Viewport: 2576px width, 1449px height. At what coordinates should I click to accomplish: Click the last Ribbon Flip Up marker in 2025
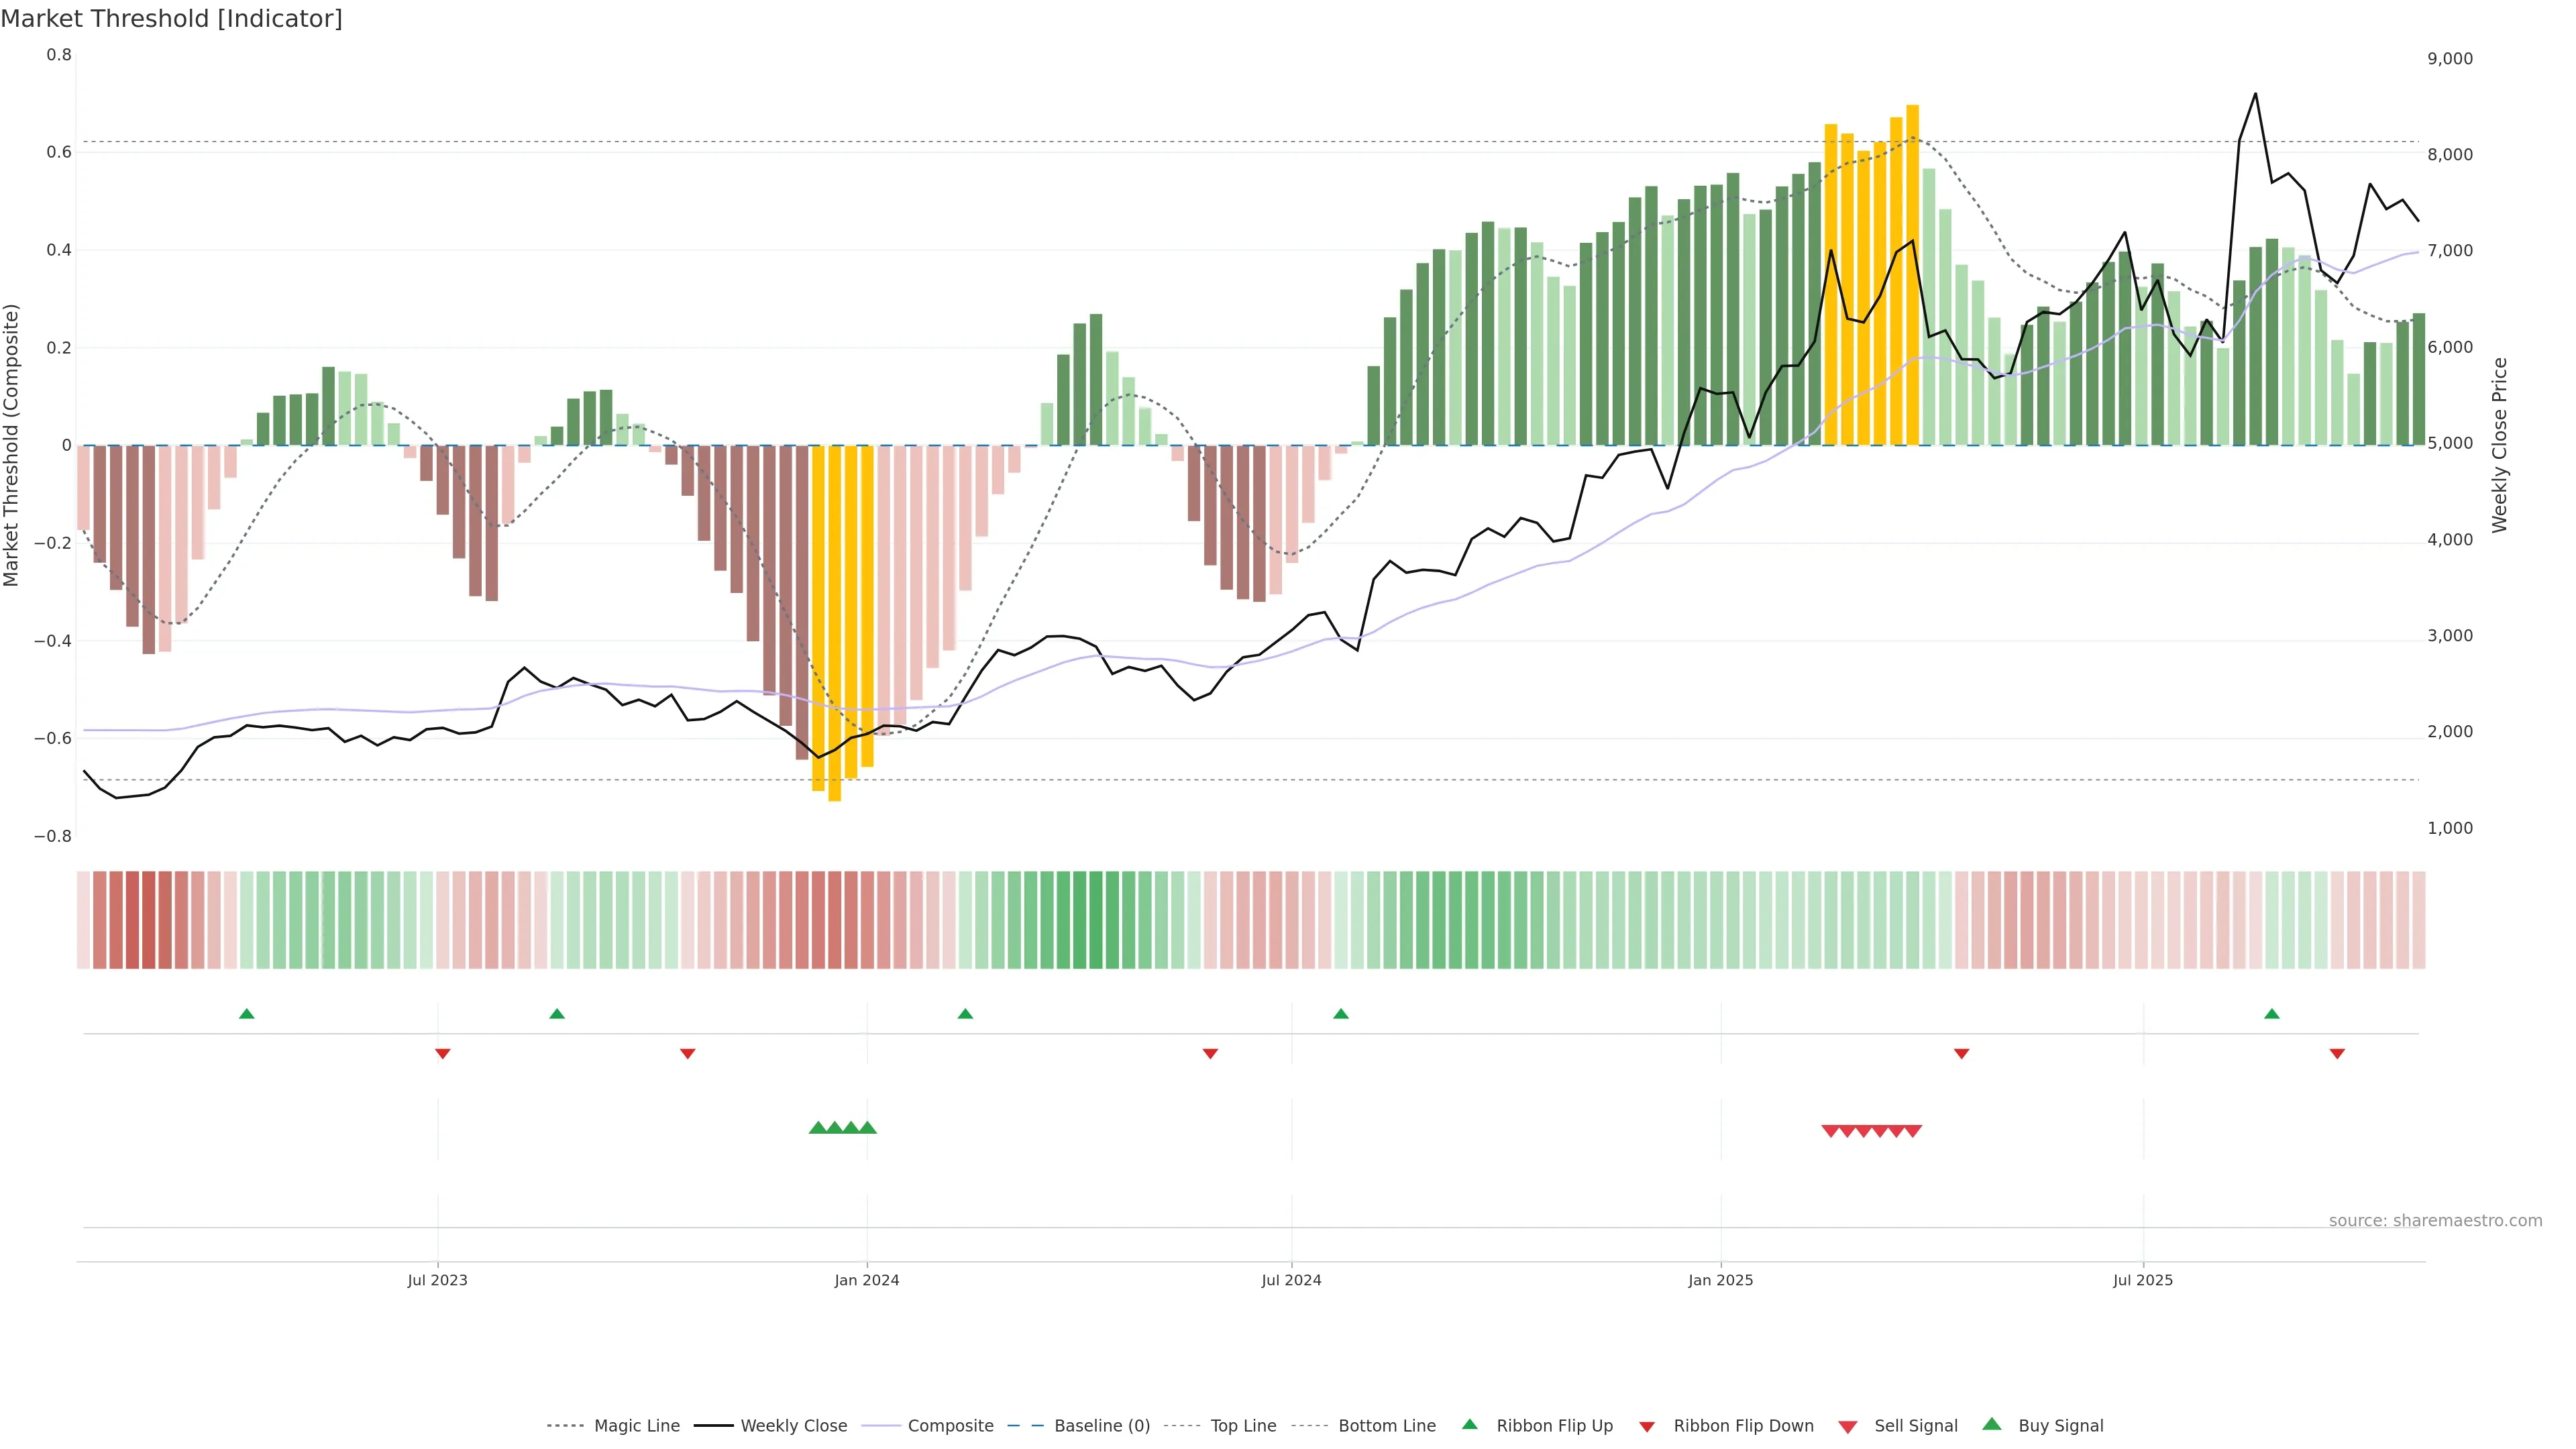tap(2272, 1014)
